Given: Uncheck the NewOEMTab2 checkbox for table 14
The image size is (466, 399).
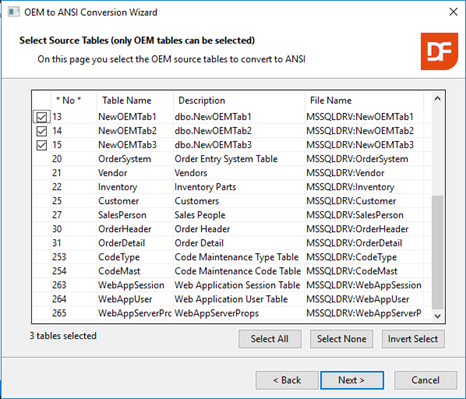Looking at the screenshot, I should [42, 131].
